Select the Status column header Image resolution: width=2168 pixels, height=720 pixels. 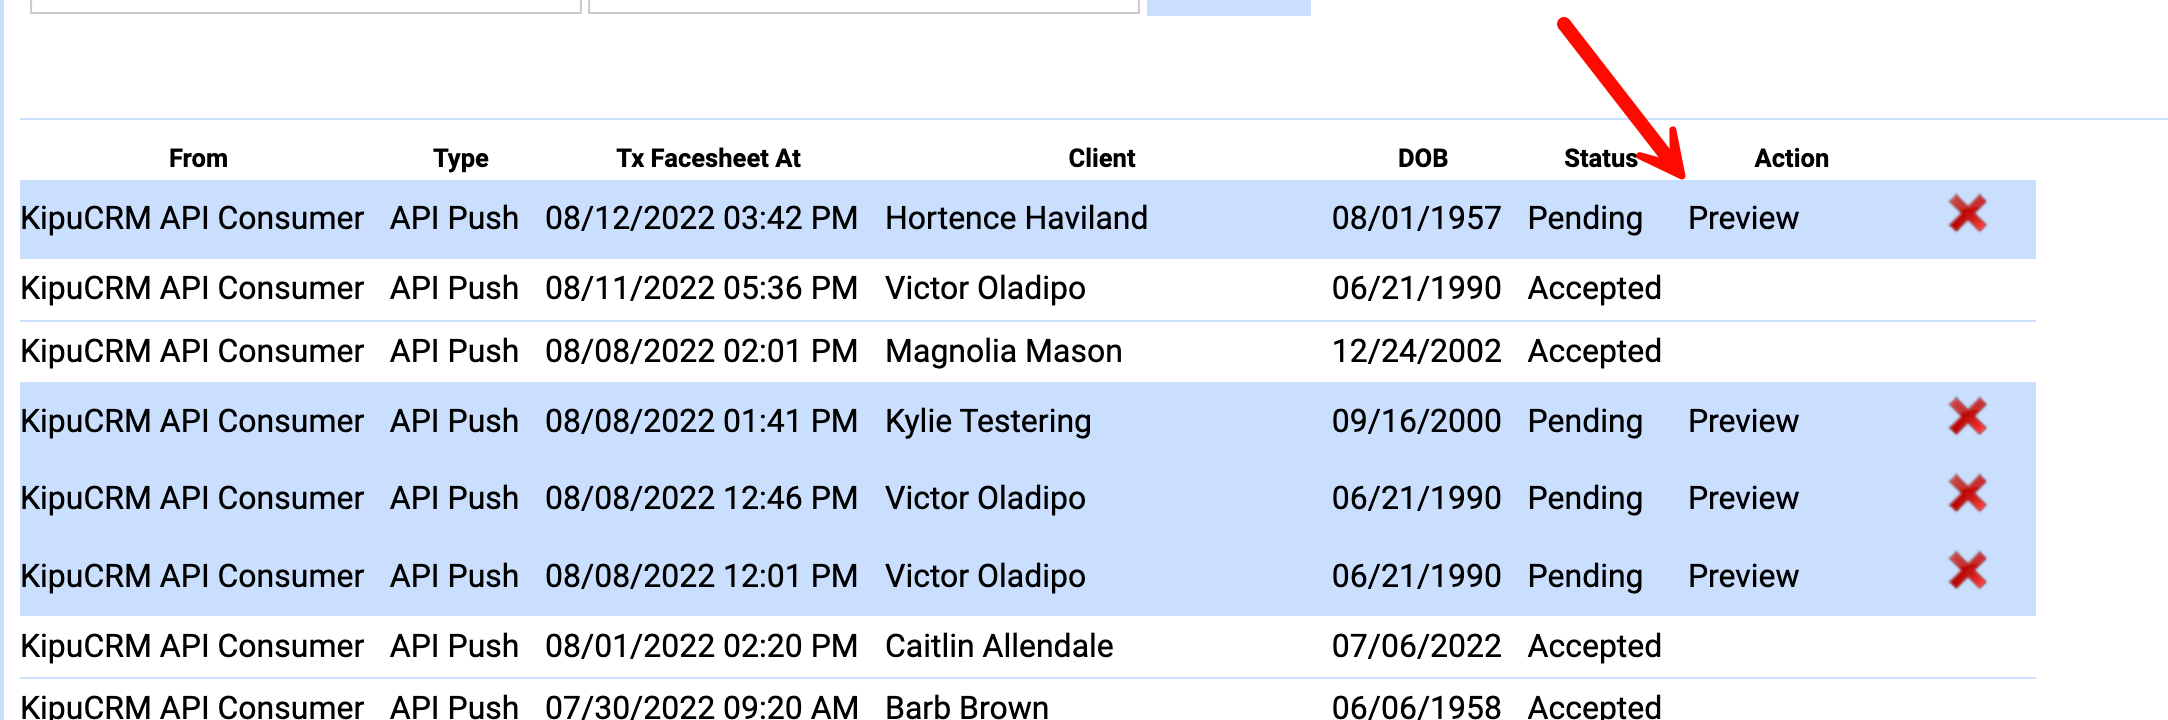[x=1600, y=158]
